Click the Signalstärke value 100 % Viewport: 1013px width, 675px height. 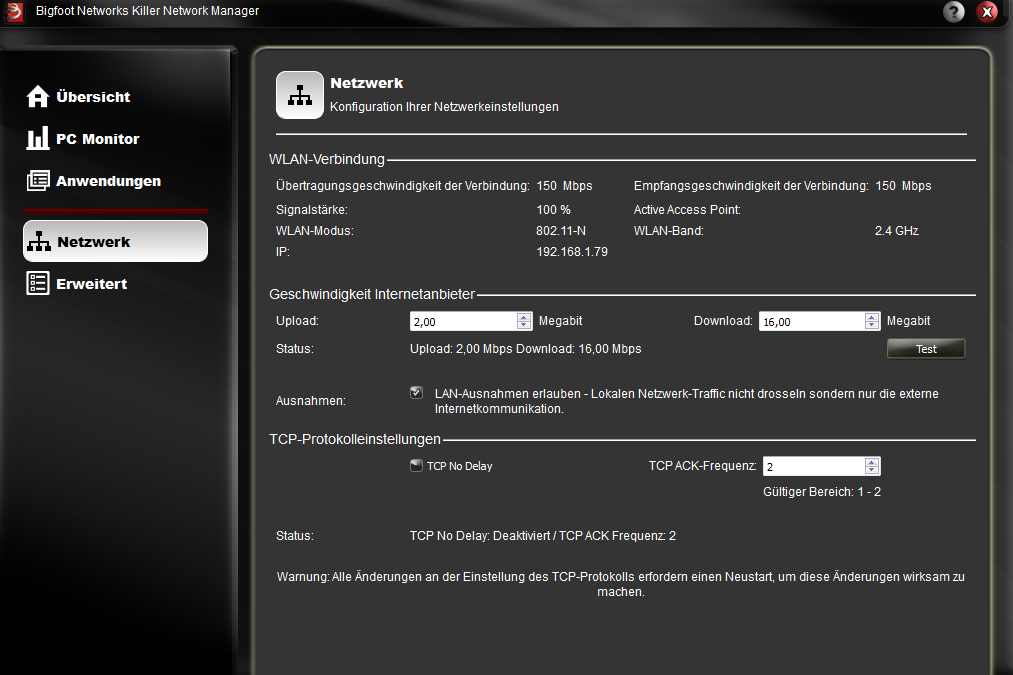pos(553,210)
